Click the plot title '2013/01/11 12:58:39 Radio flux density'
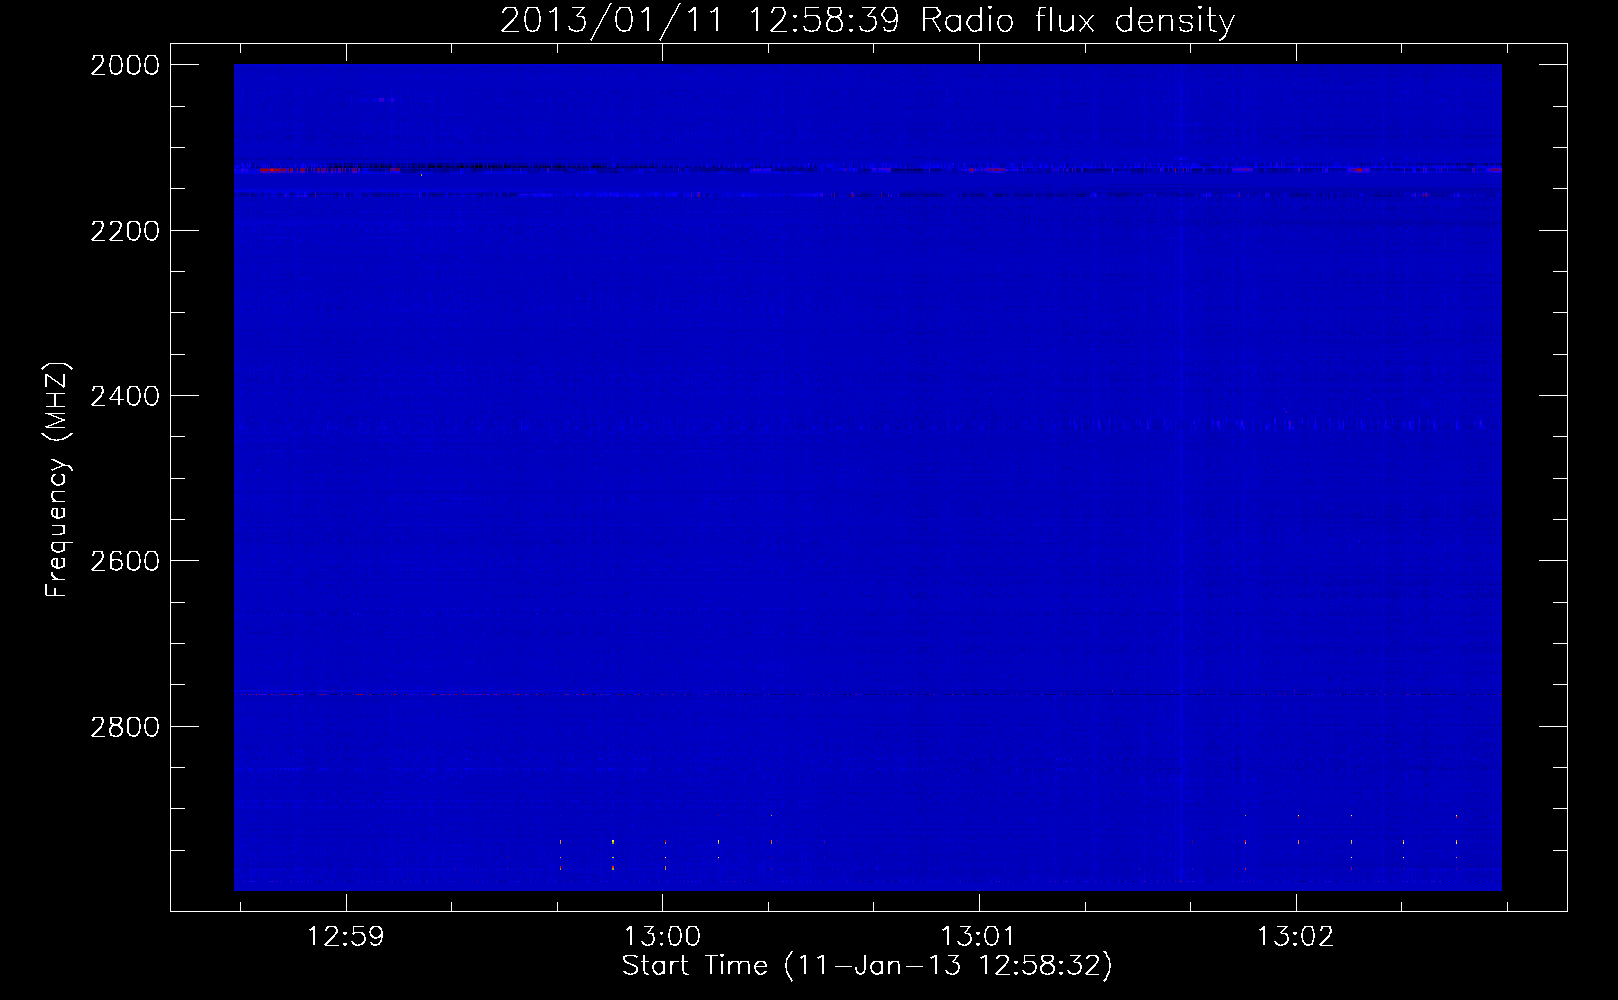 867,20
